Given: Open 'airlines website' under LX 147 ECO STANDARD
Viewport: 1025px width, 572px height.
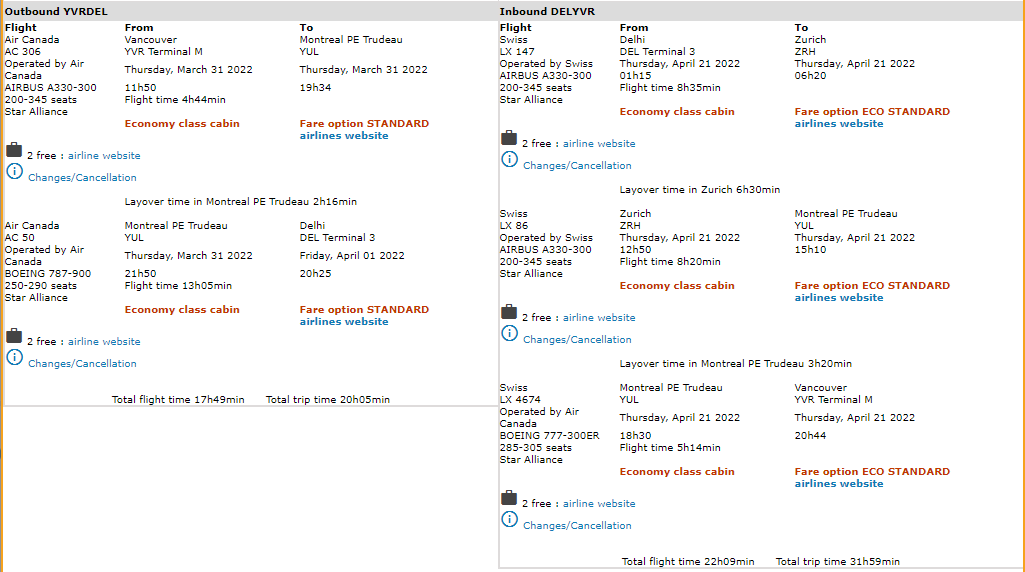Looking at the screenshot, I should 839,124.
